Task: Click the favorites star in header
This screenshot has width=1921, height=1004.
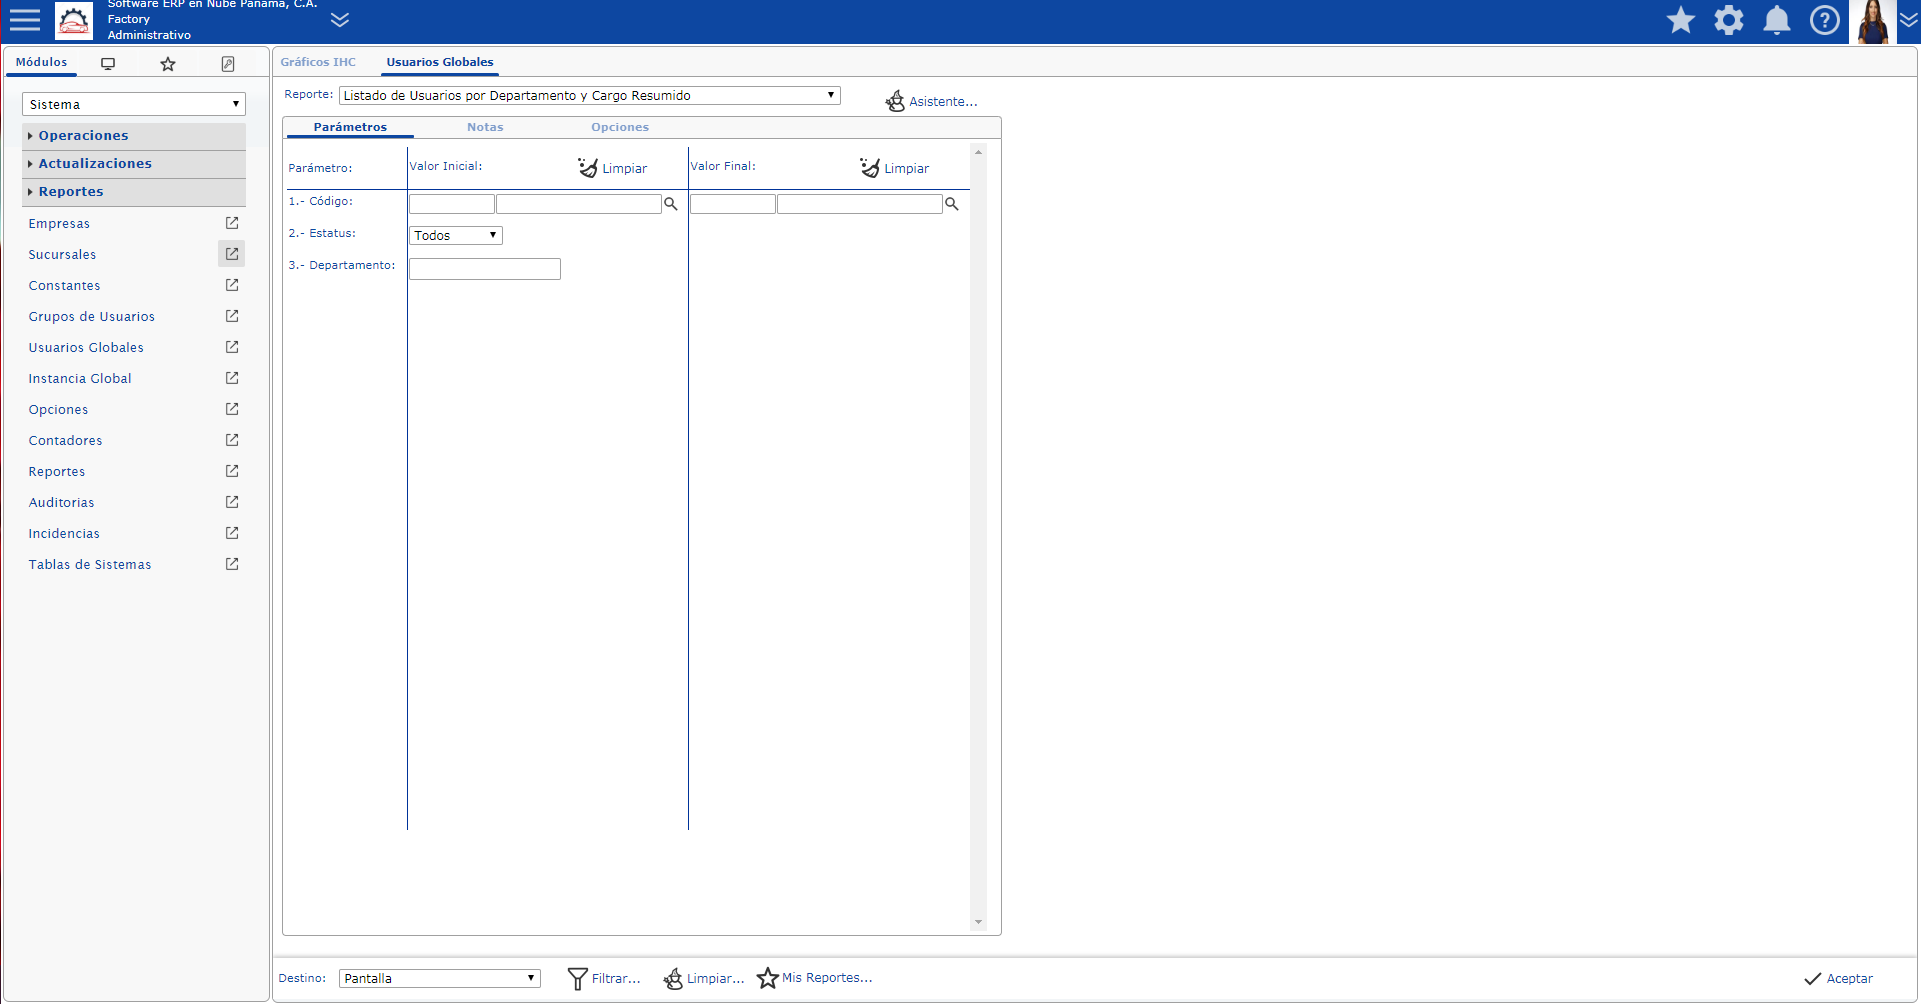Action: 1681,20
